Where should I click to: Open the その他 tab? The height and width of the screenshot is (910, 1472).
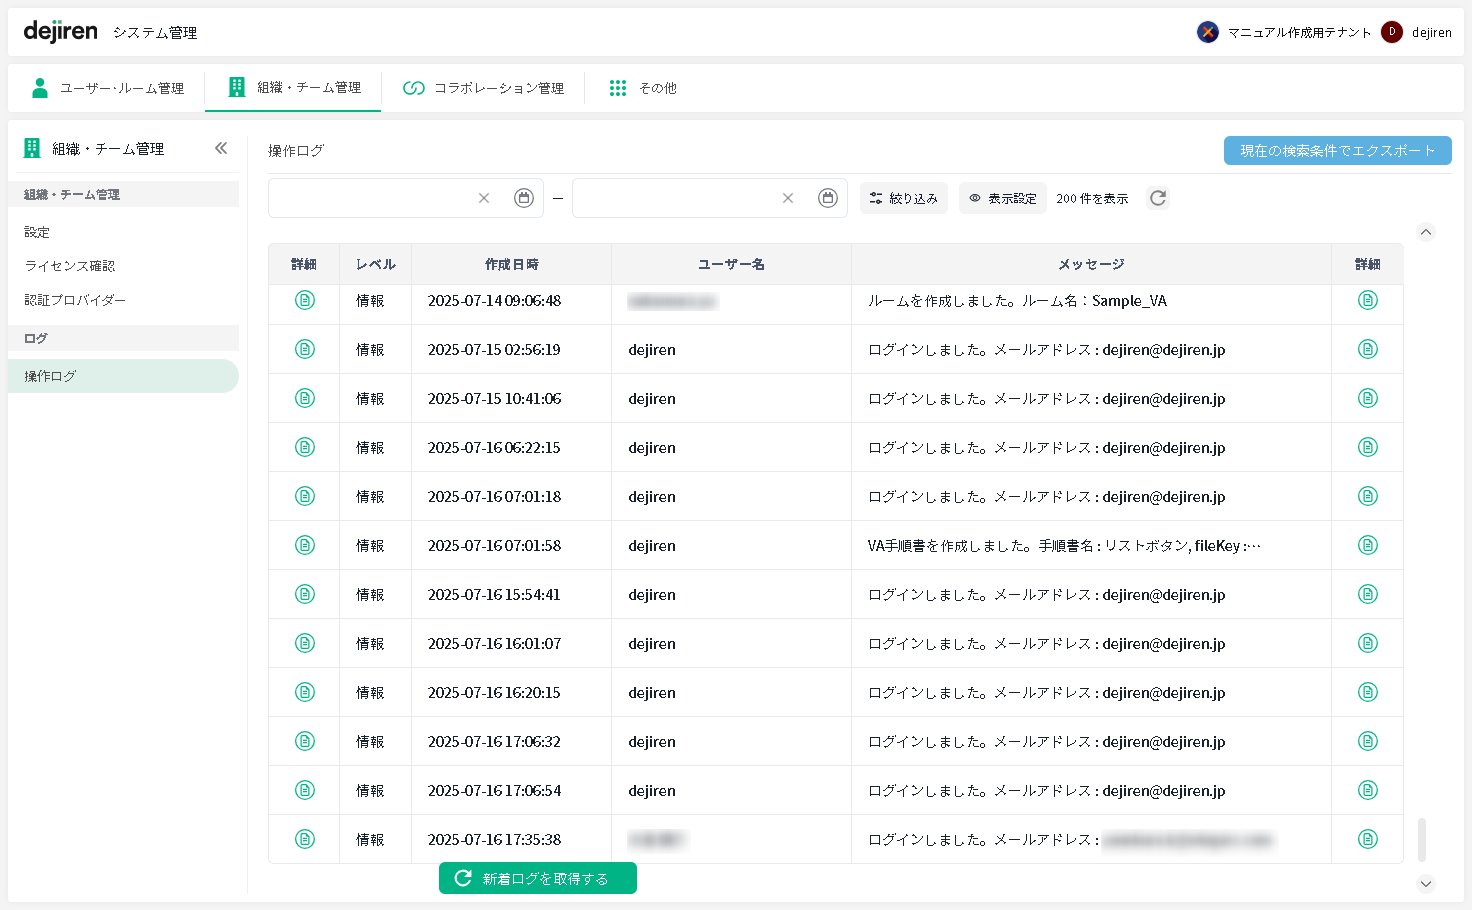(643, 88)
